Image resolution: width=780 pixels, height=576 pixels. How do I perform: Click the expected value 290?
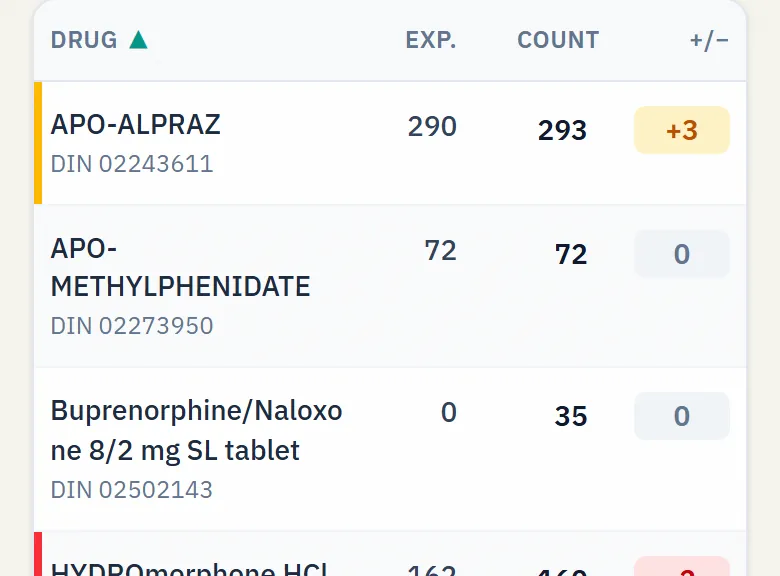[432, 126]
